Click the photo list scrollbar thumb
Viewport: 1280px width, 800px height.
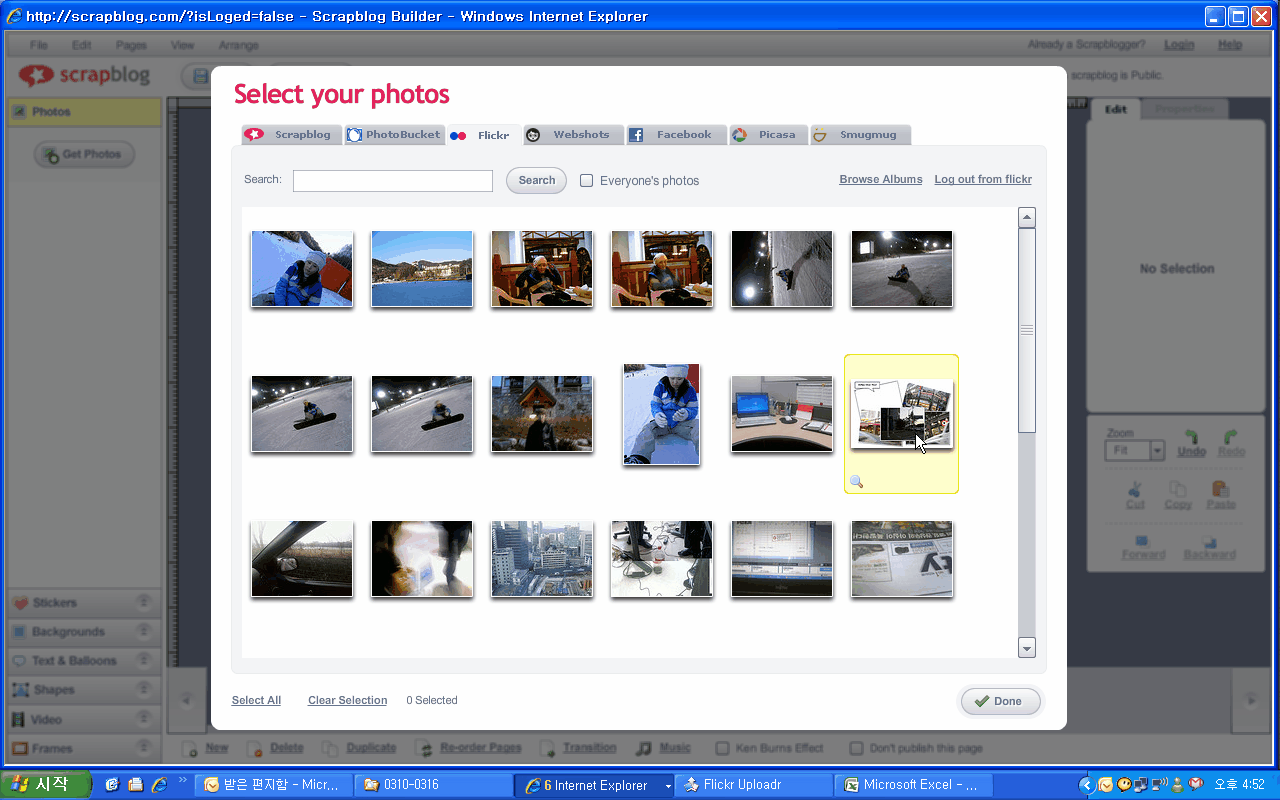[x=1027, y=330]
